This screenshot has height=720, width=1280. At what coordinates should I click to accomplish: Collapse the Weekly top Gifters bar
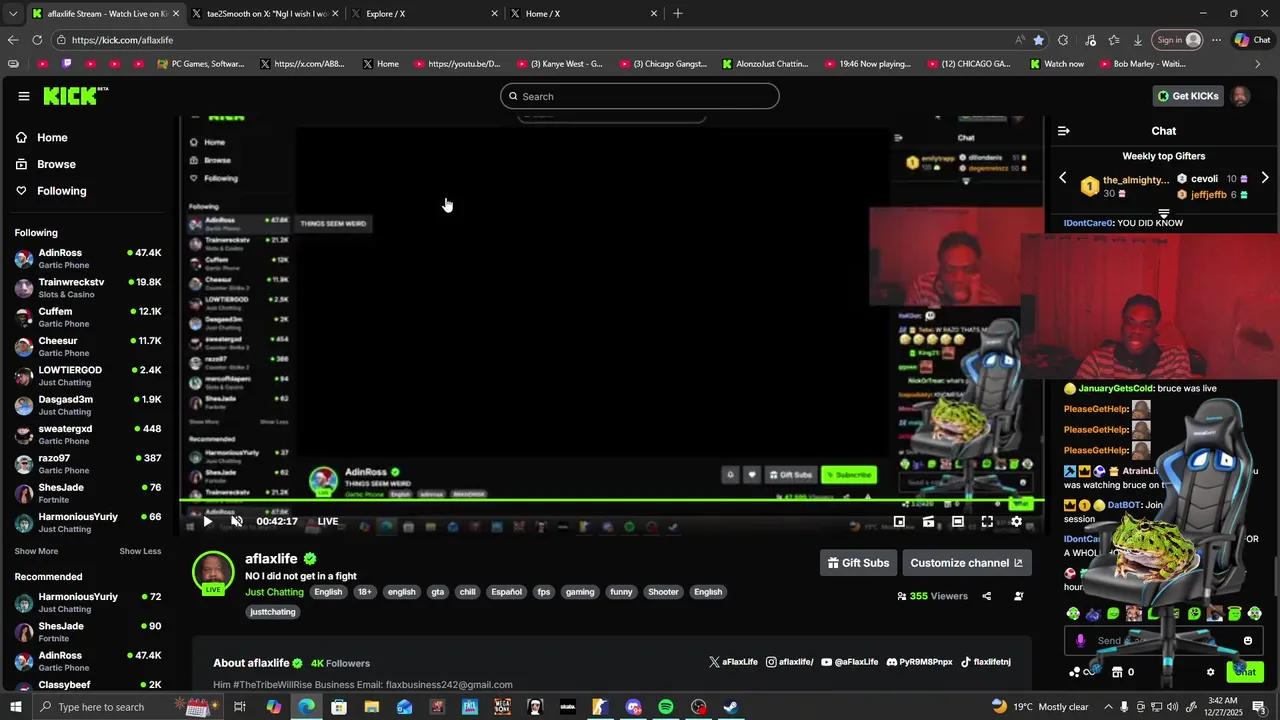1164,213
